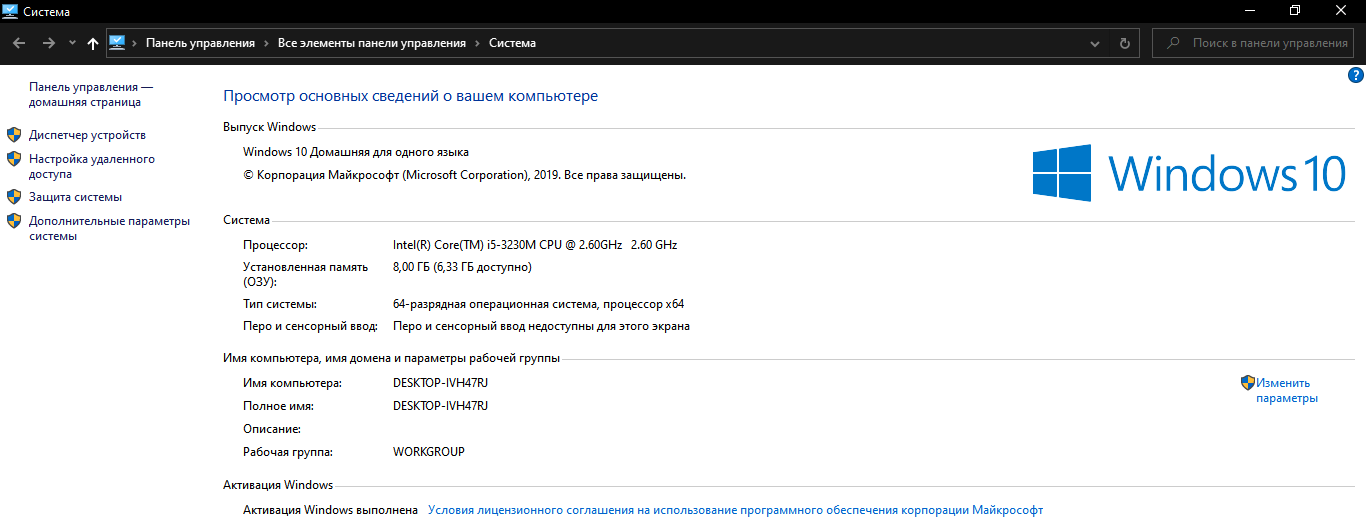
Task: Click 'Изменить параметры' link
Action: point(1287,391)
